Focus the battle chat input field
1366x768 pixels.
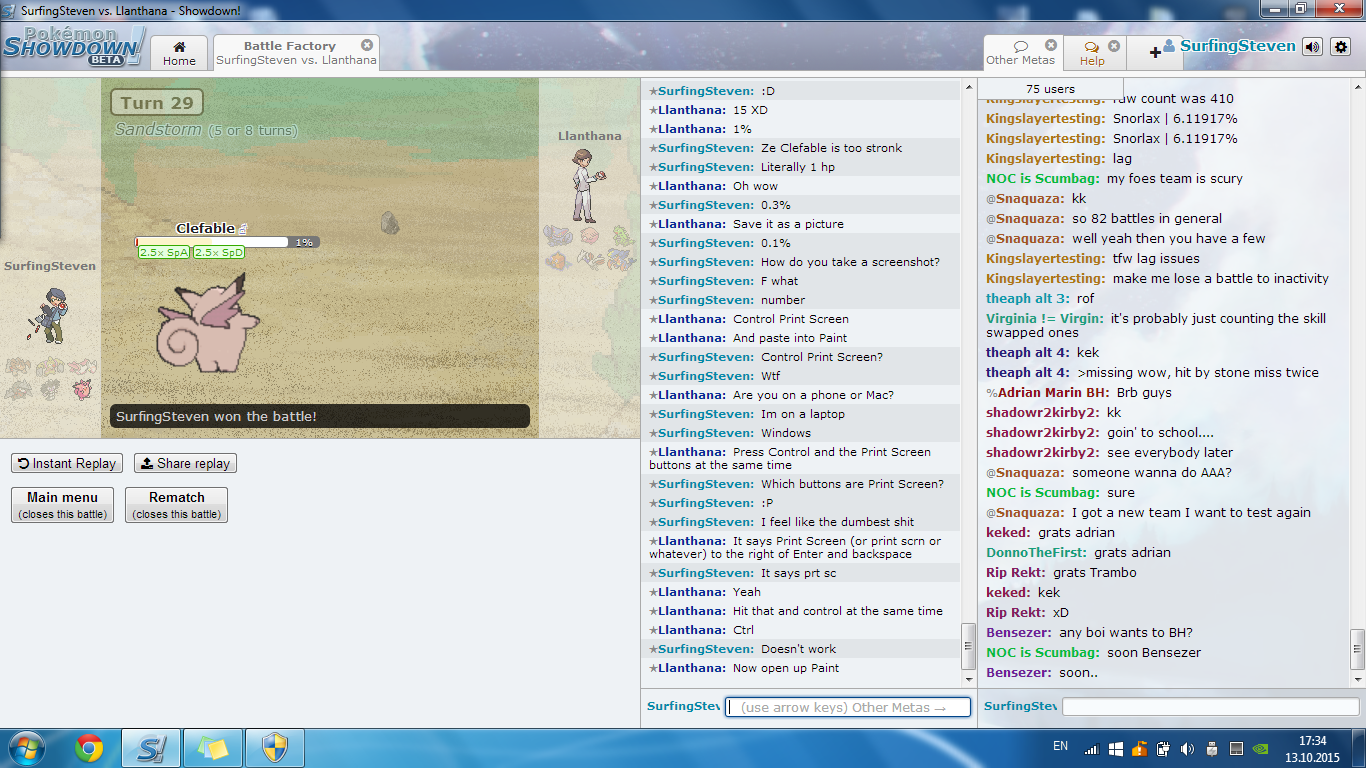click(848, 707)
